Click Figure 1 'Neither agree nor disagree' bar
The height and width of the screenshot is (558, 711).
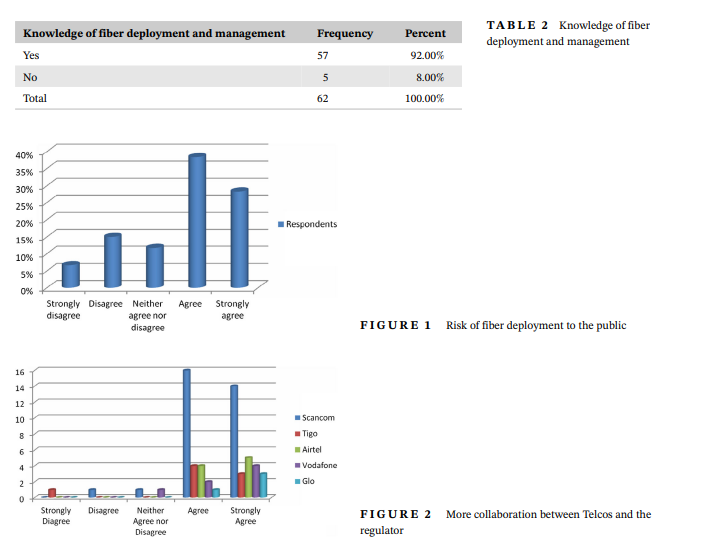click(155, 266)
